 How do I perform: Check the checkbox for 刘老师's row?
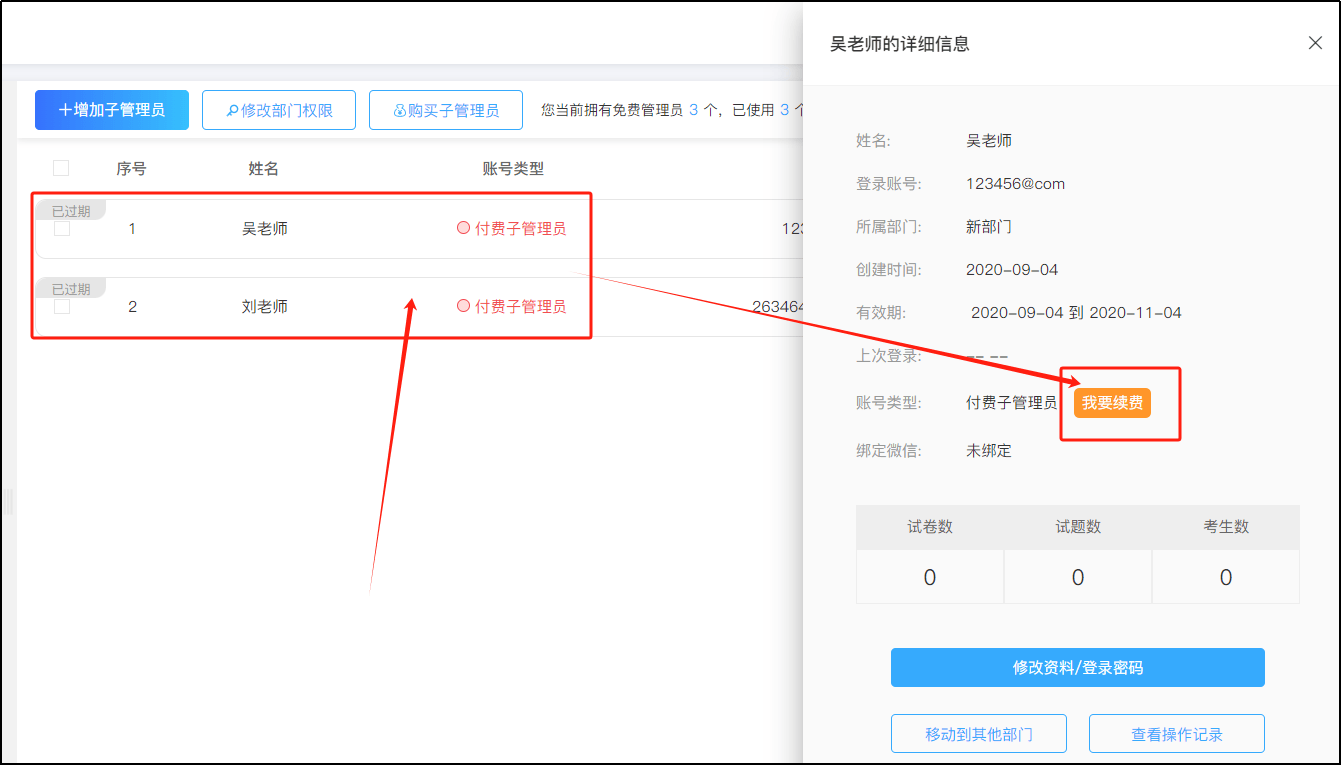point(62,306)
